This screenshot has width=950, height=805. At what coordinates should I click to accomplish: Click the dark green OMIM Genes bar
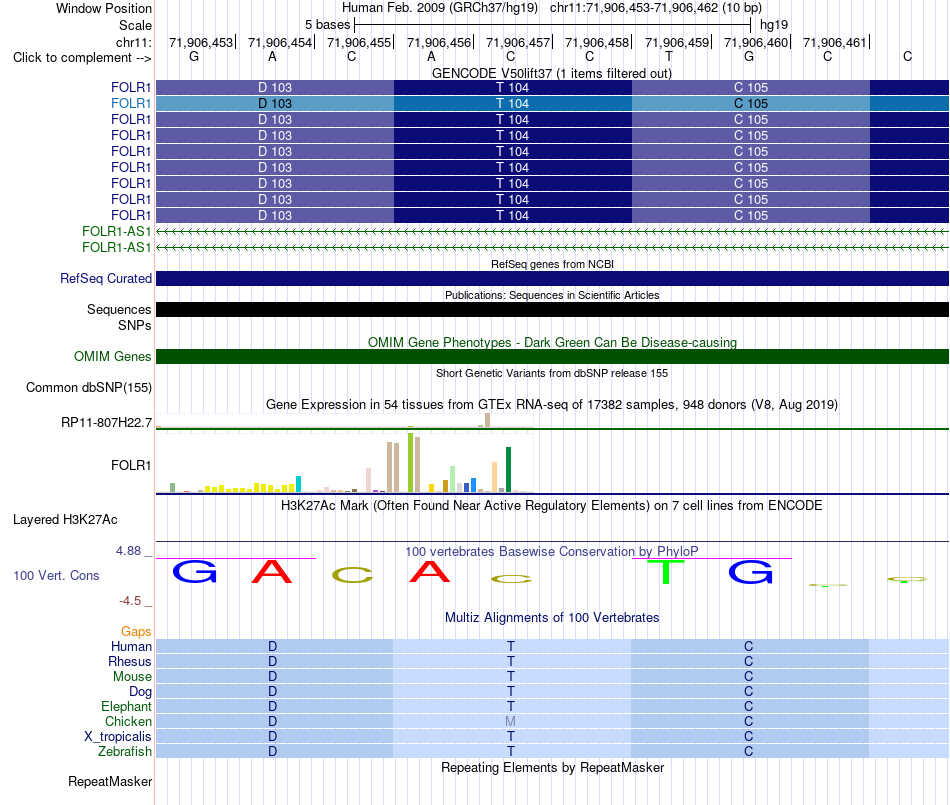[552, 356]
